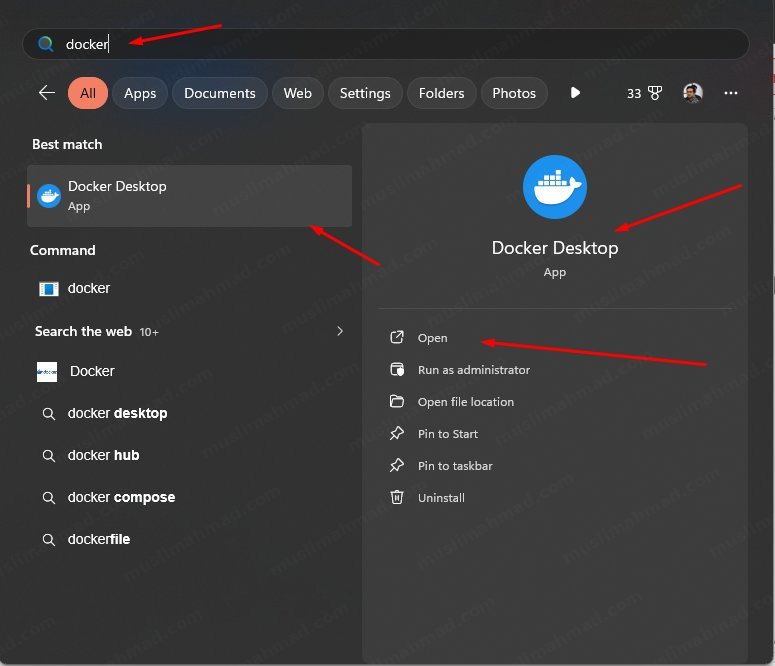Open the Docker web result
This screenshot has height=666, width=775.
pos(189,371)
